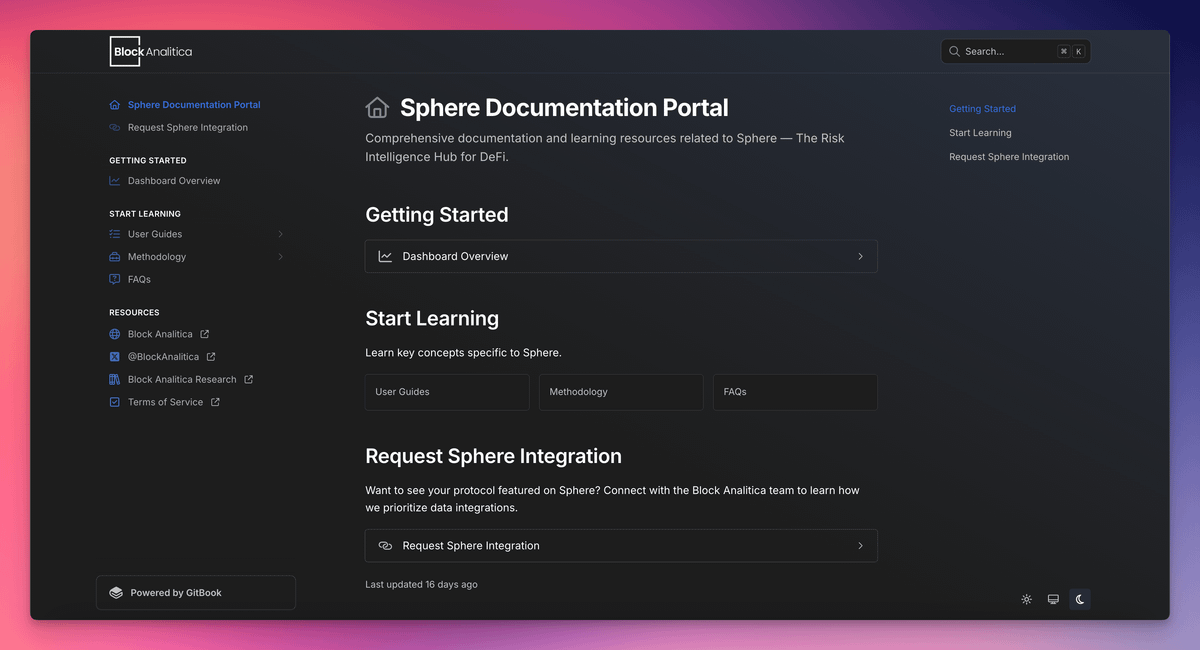
Task: Click the search magnifier icon
Action: pyautogui.click(x=955, y=51)
